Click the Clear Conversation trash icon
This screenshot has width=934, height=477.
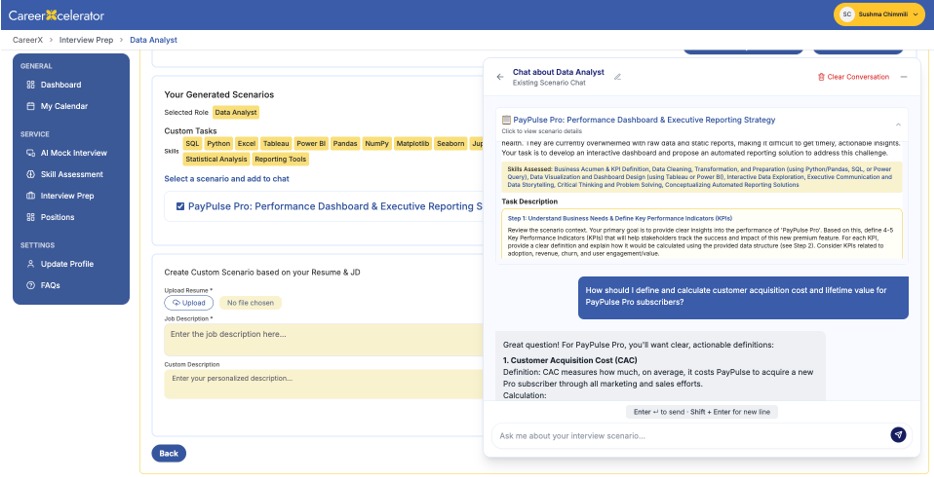click(x=821, y=77)
